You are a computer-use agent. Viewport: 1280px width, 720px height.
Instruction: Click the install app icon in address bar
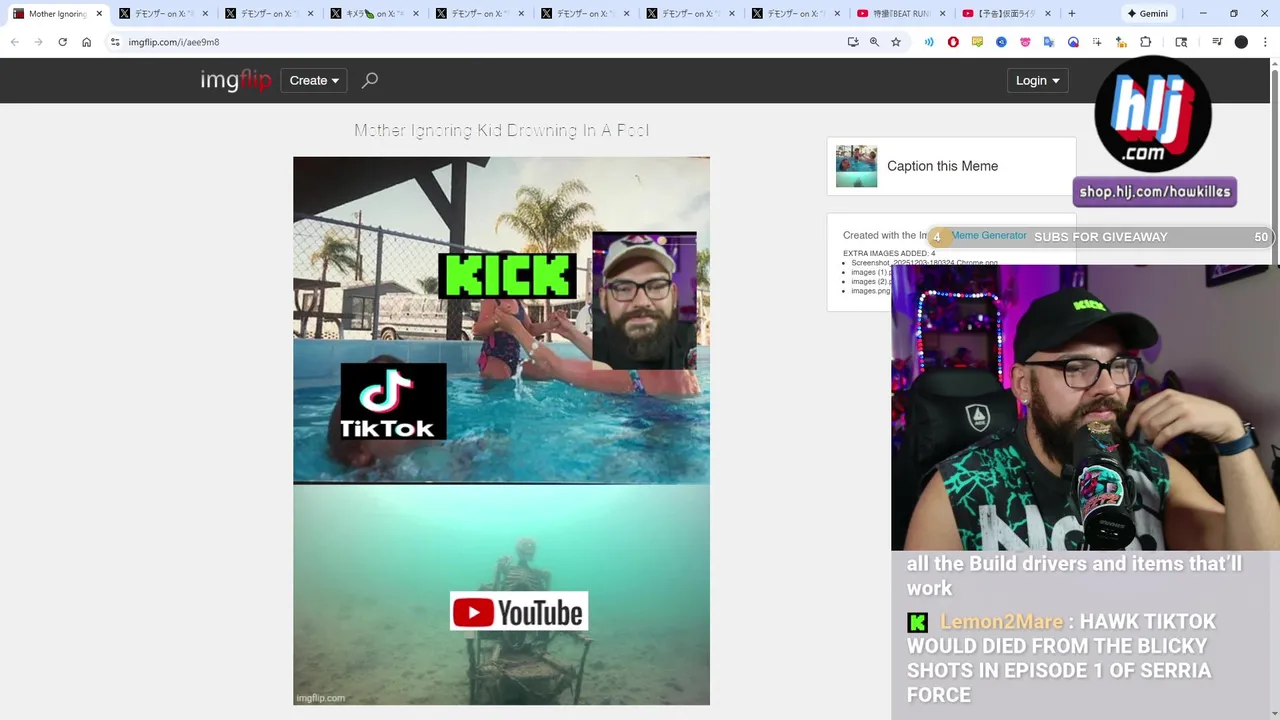[853, 42]
